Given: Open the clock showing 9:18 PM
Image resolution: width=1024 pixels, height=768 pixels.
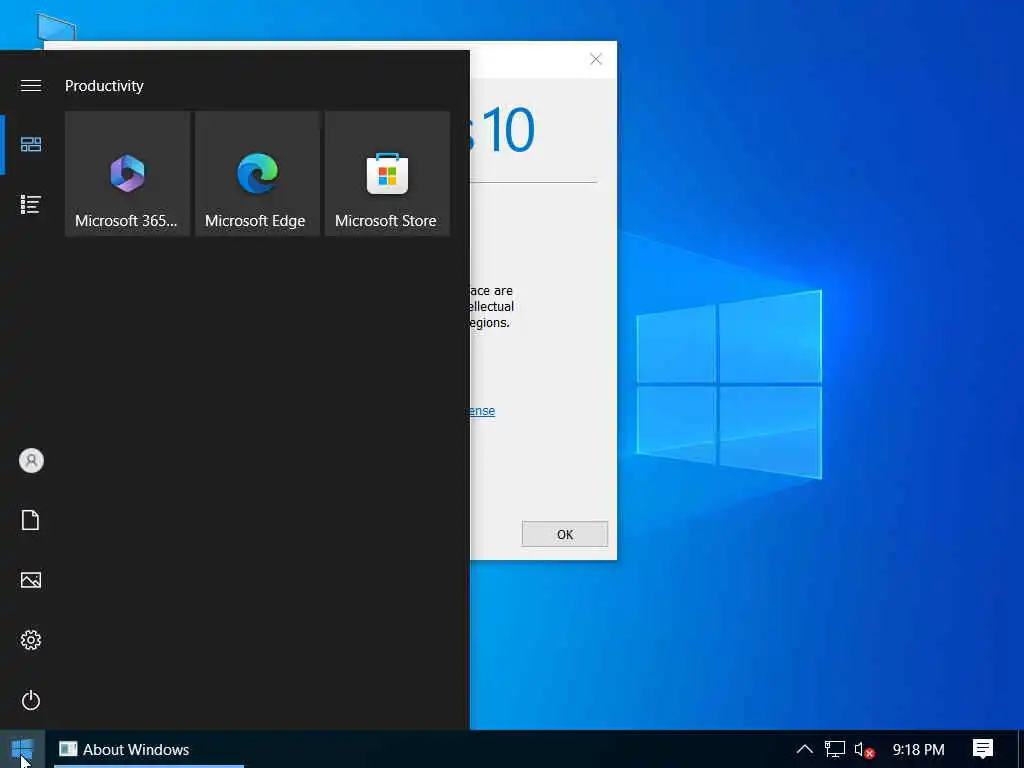Looking at the screenshot, I should [x=918, y=750].
